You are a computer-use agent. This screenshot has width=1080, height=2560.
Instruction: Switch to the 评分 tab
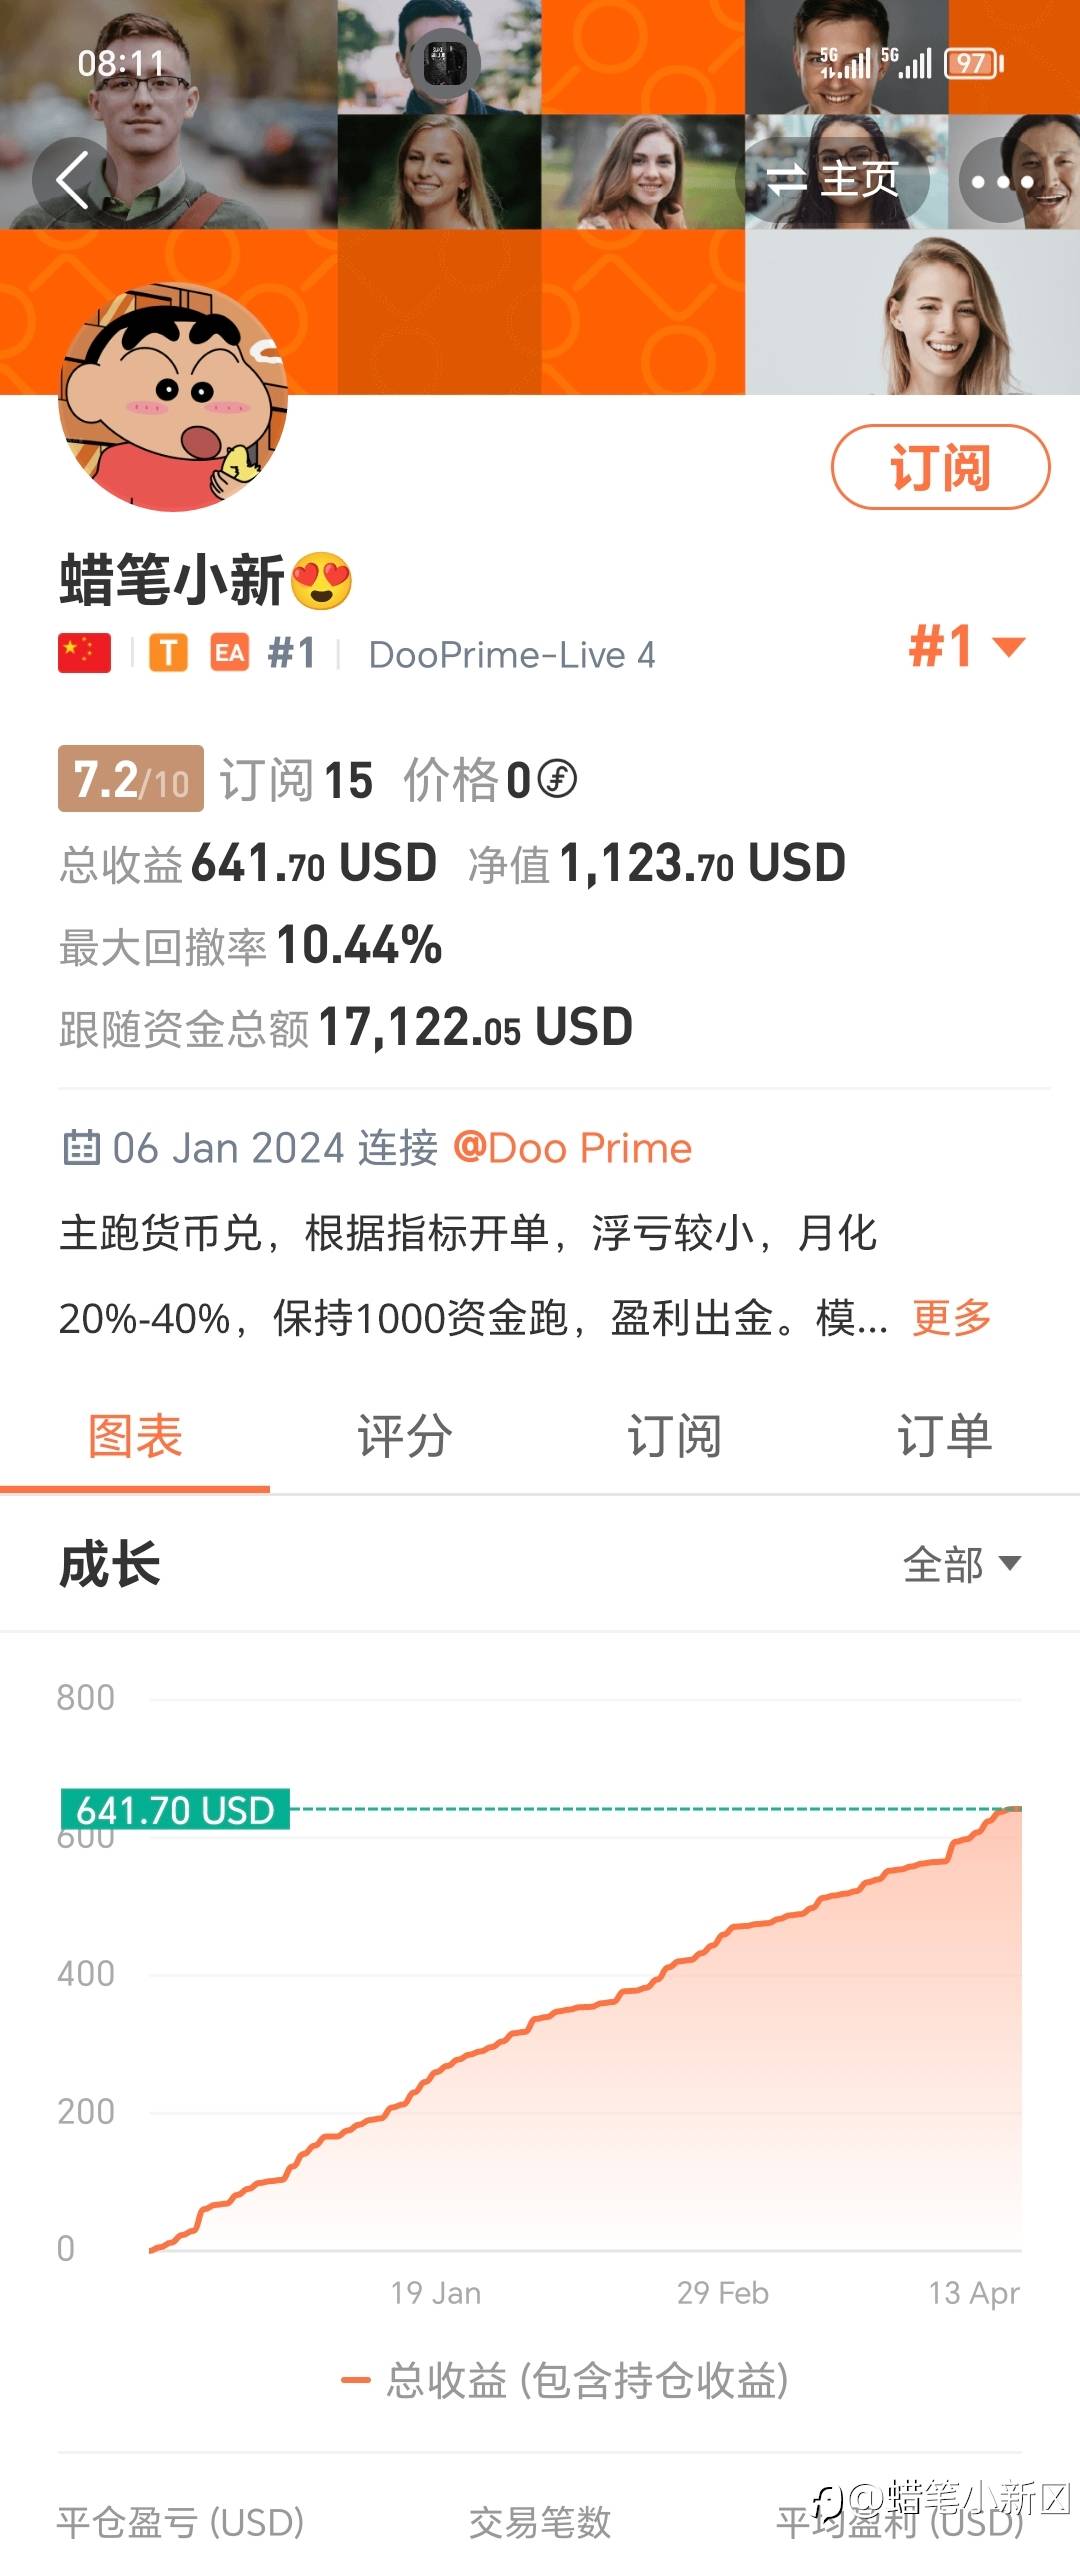point(404,1436)
